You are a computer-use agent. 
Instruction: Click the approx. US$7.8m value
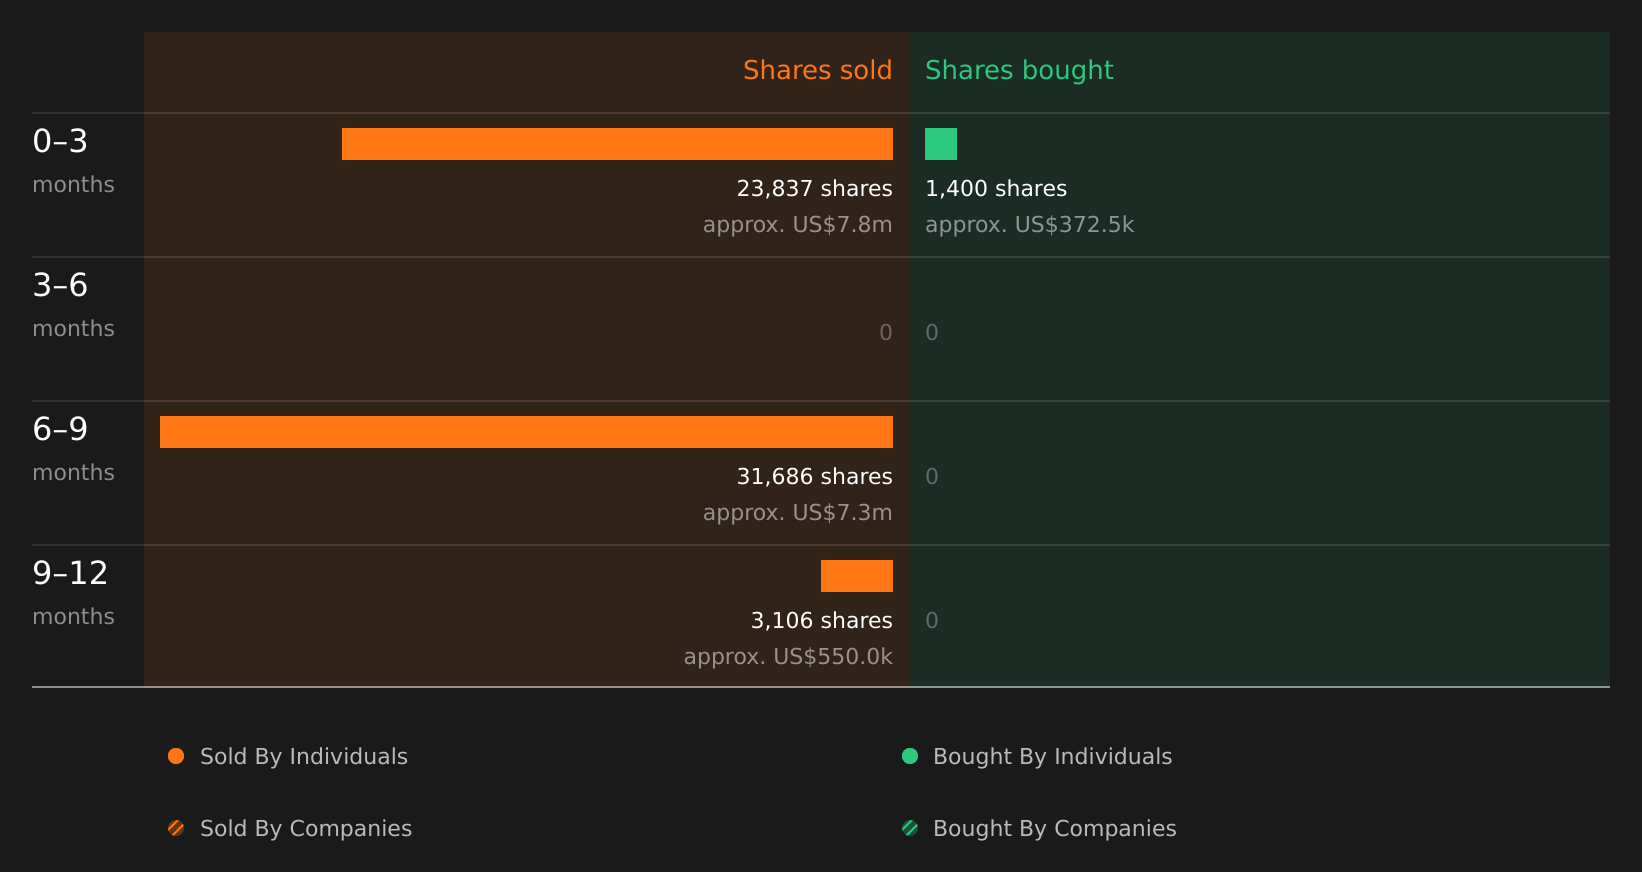click(797, 225)
